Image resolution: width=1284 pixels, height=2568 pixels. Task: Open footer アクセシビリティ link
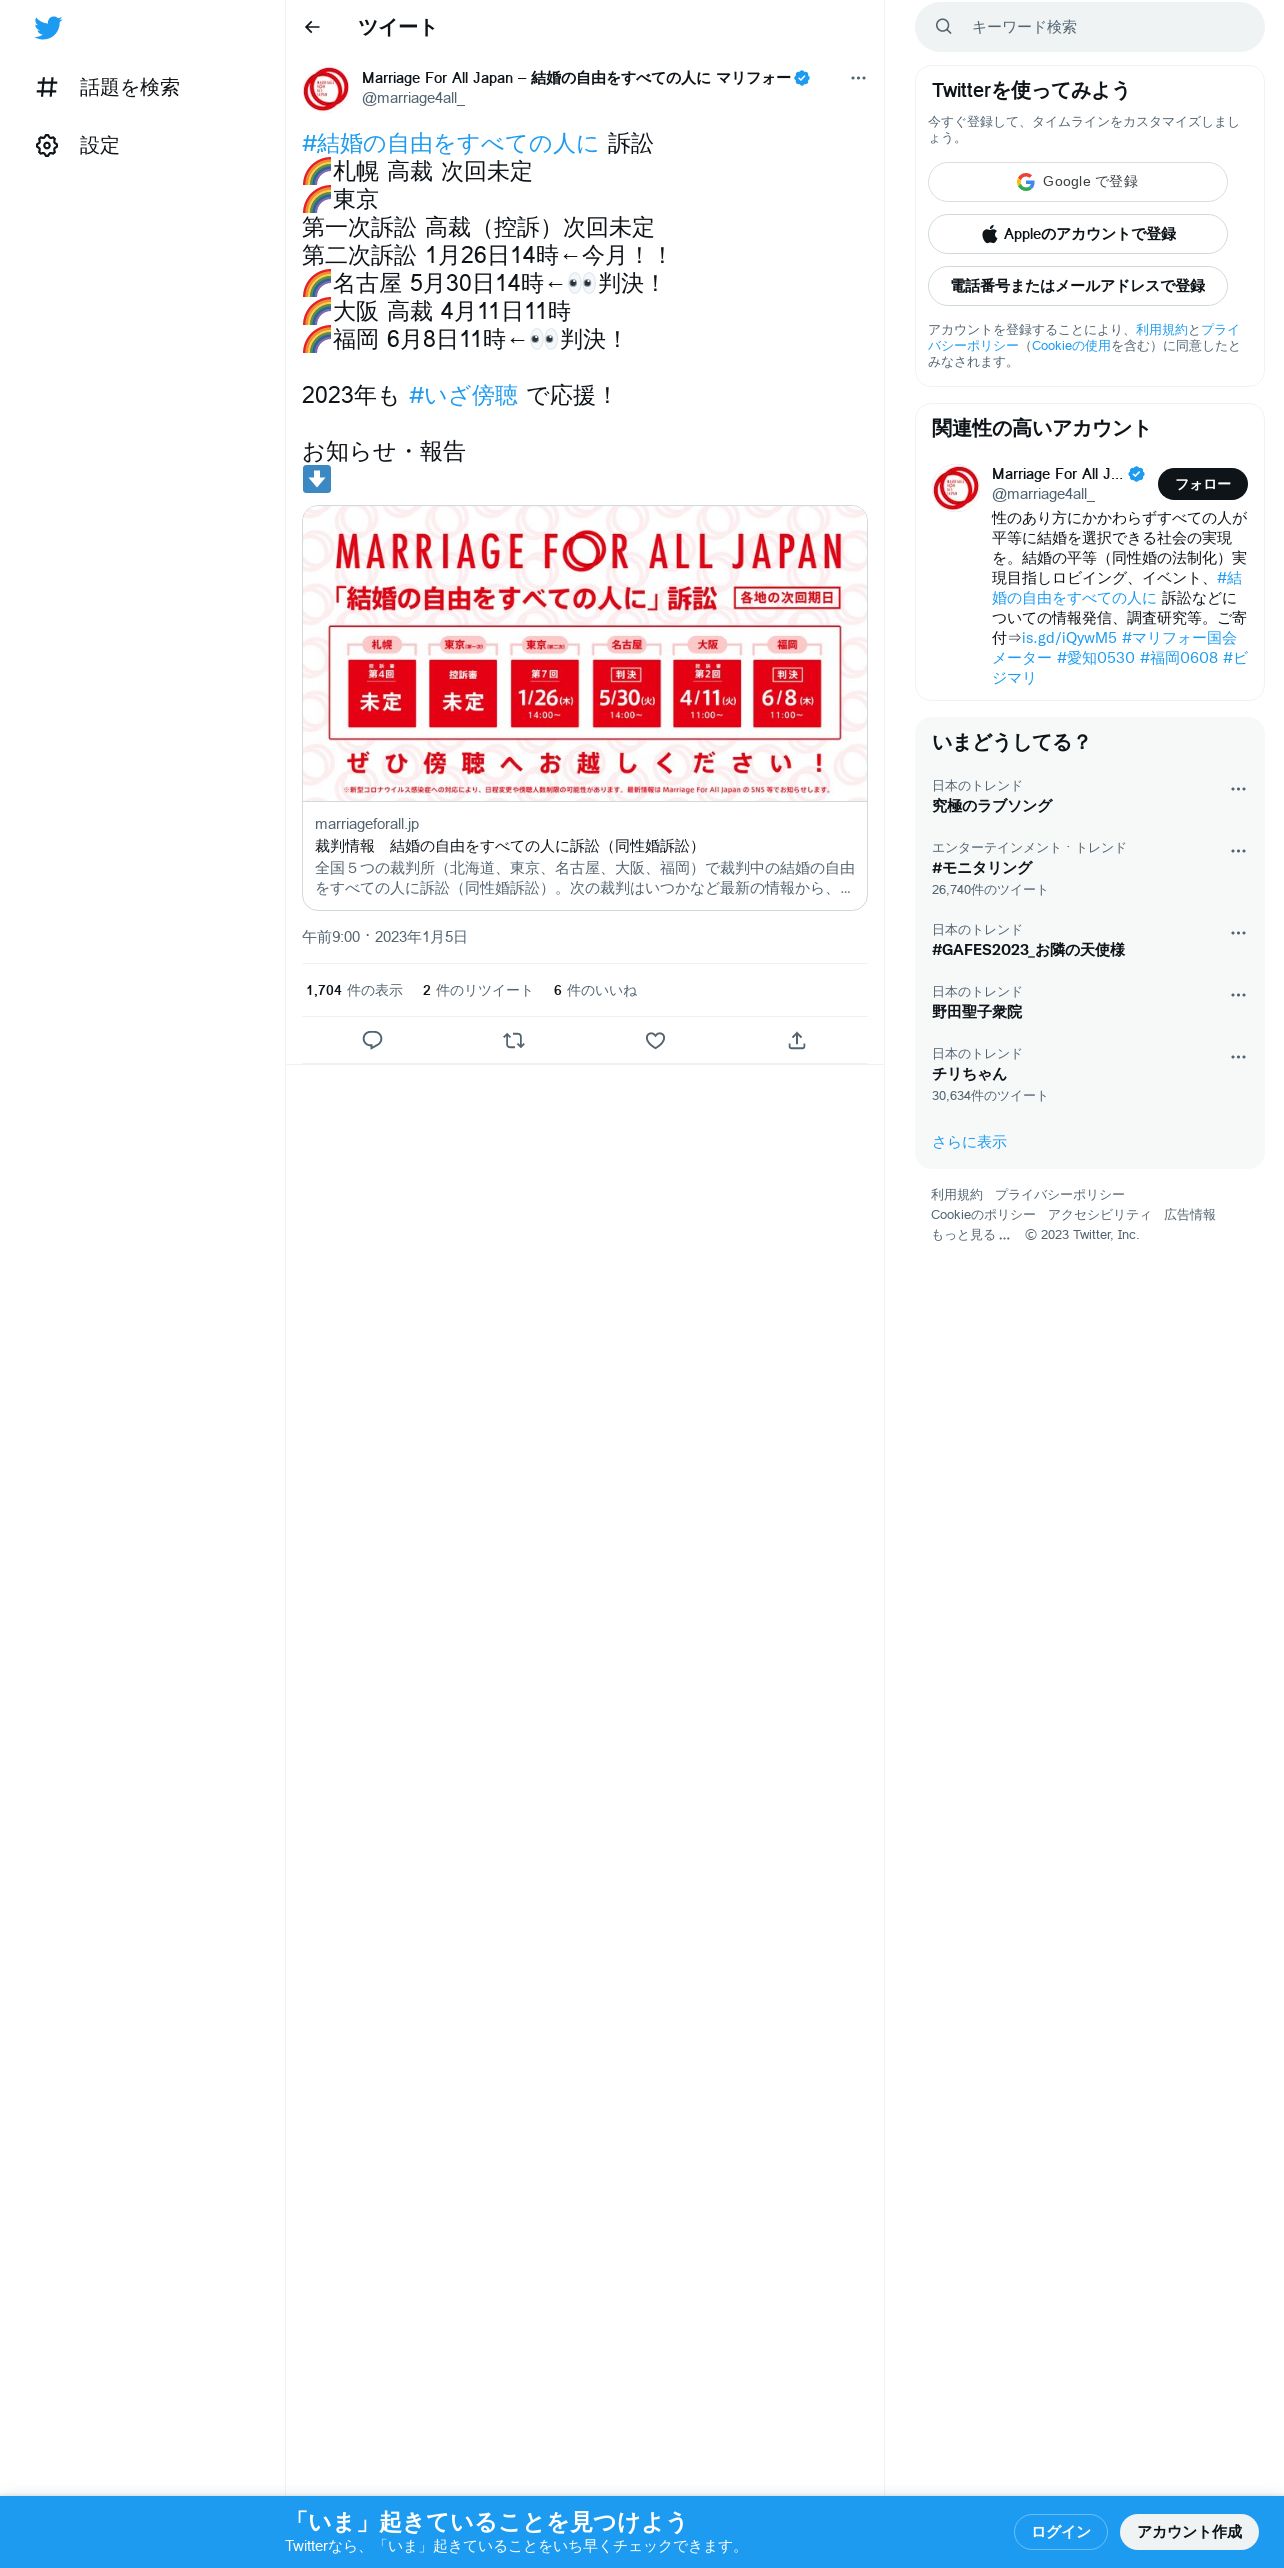click(1100, 1215)
